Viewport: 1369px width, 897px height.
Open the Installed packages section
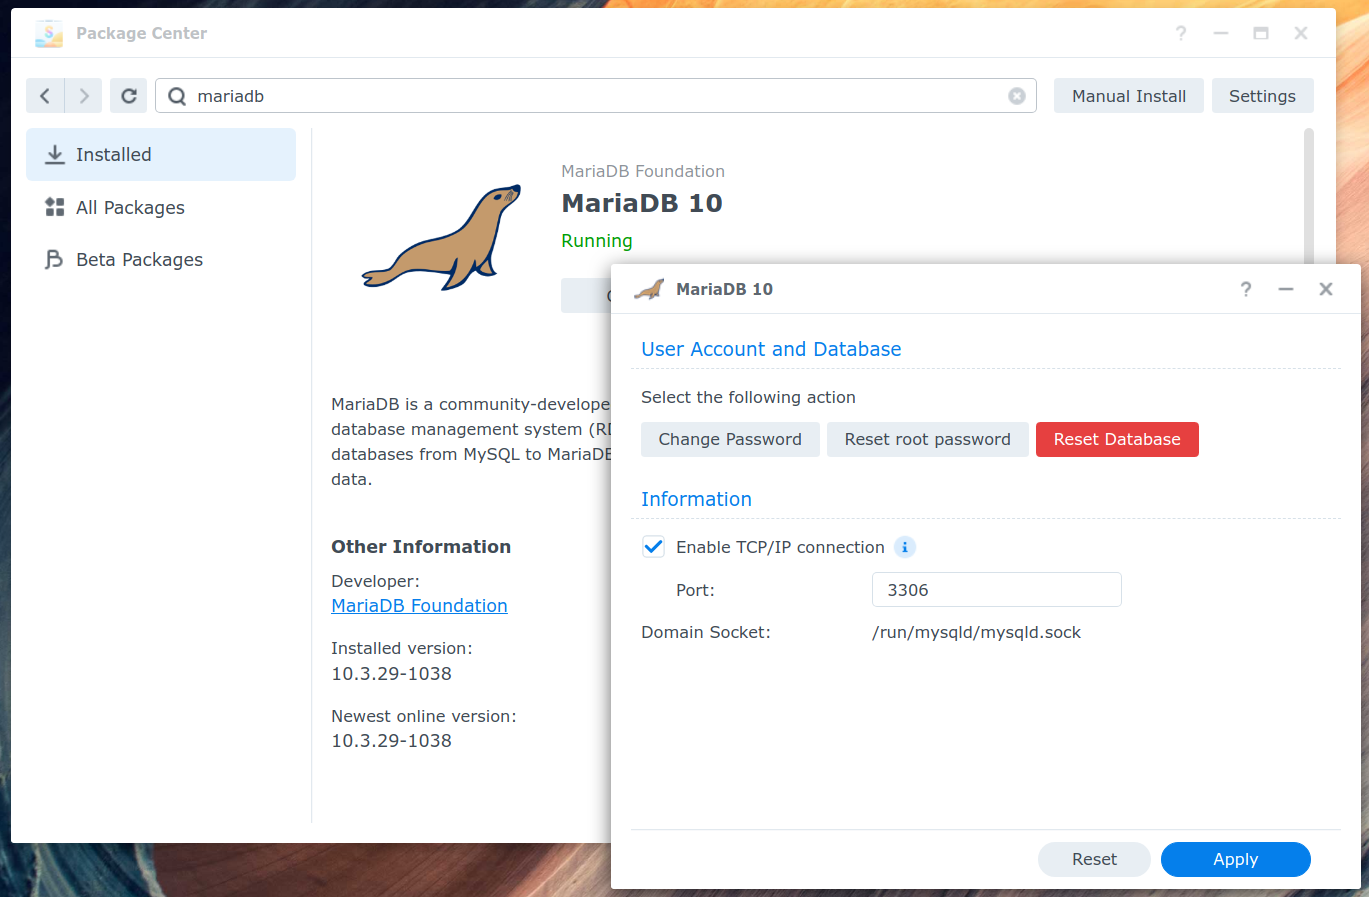(161, 154)
